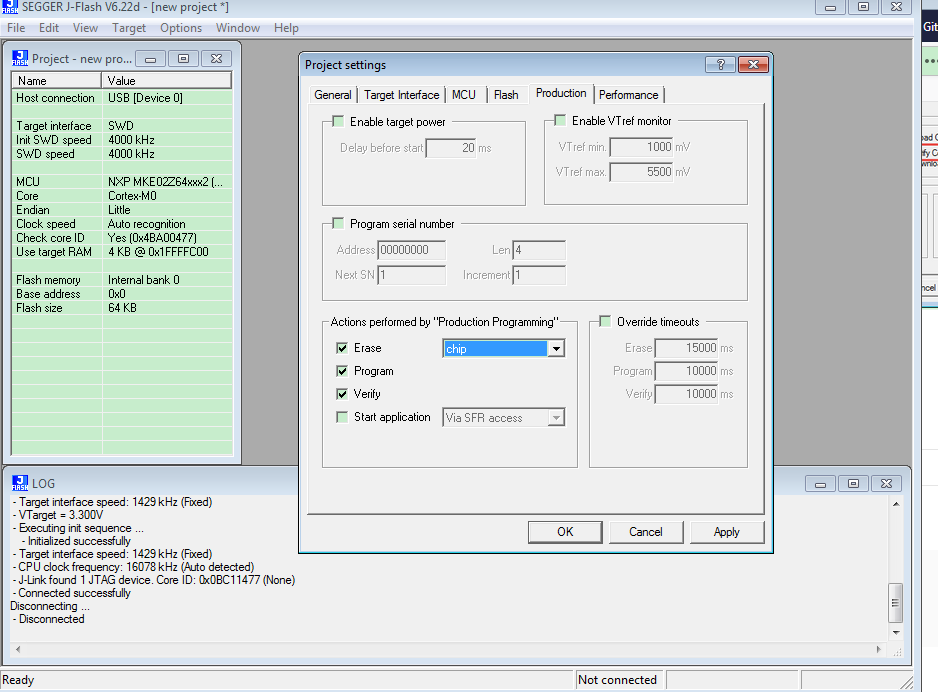Click the J-Flash icon in the Project window title

point(20,58)
